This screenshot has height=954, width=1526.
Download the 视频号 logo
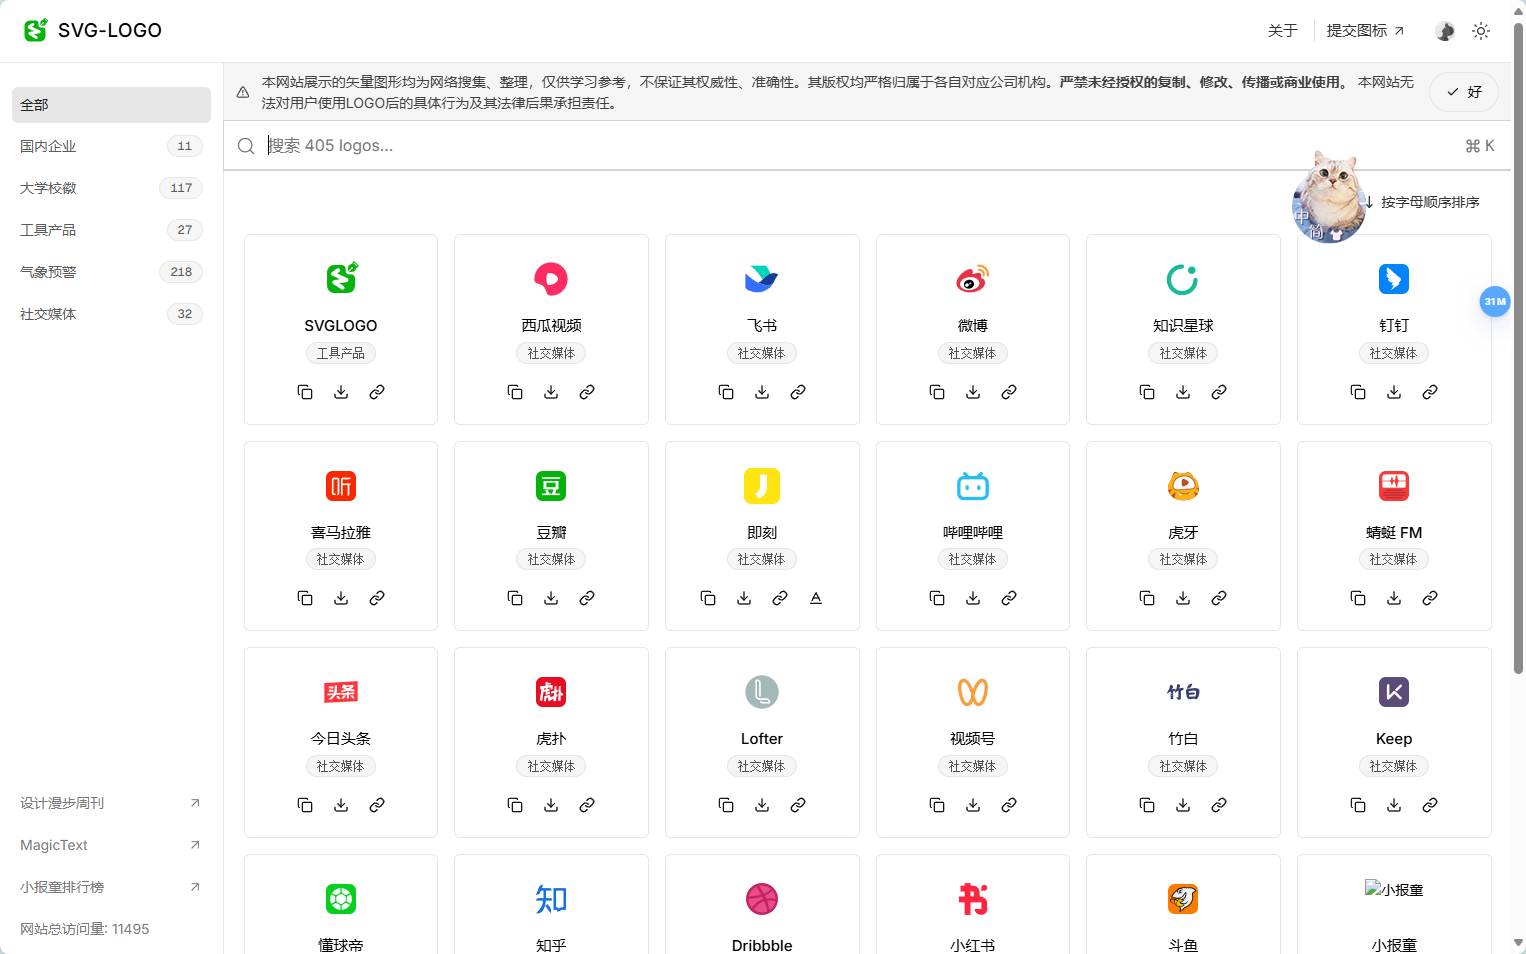tap(973, 805)
